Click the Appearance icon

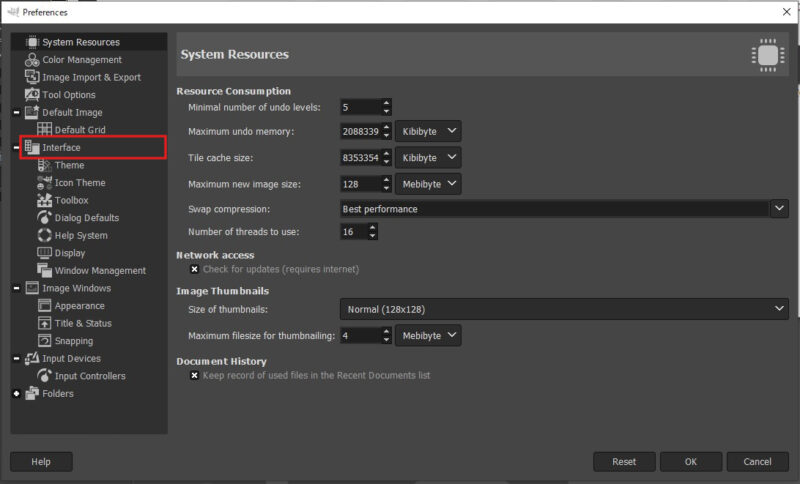click(x=44, y=305)
